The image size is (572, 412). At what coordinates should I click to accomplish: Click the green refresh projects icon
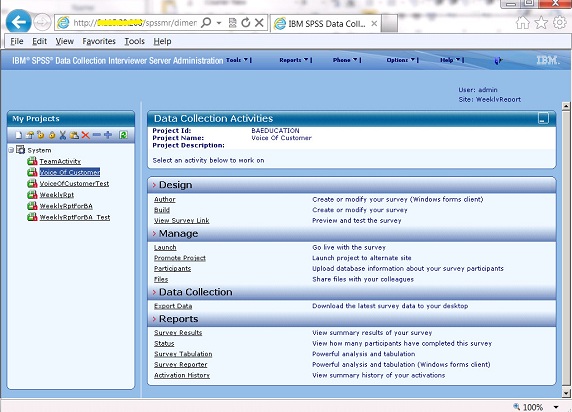(123, 135)
